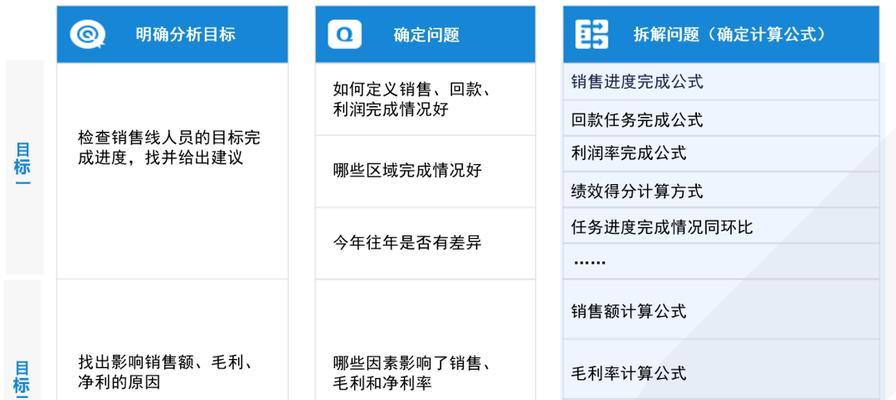Select the 确定问题 header text

click(426, 35)
